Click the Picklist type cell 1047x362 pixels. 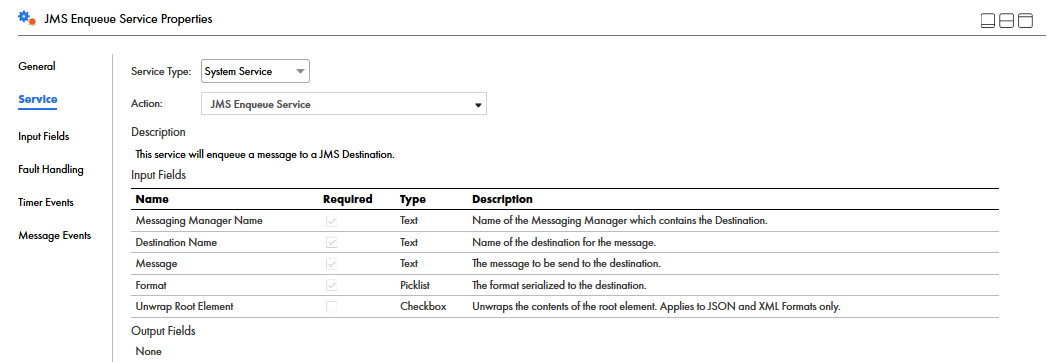(x=415, y=285)
